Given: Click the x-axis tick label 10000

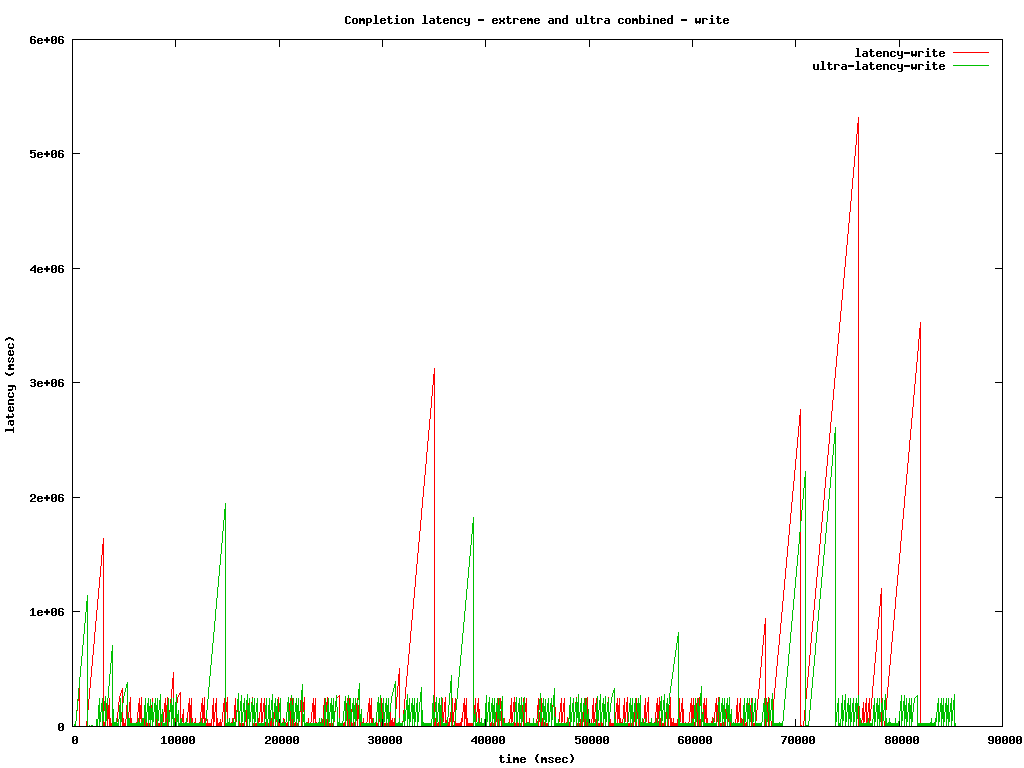Looking at the screenshot, I should pyautogui.click(x=178, y=740).
